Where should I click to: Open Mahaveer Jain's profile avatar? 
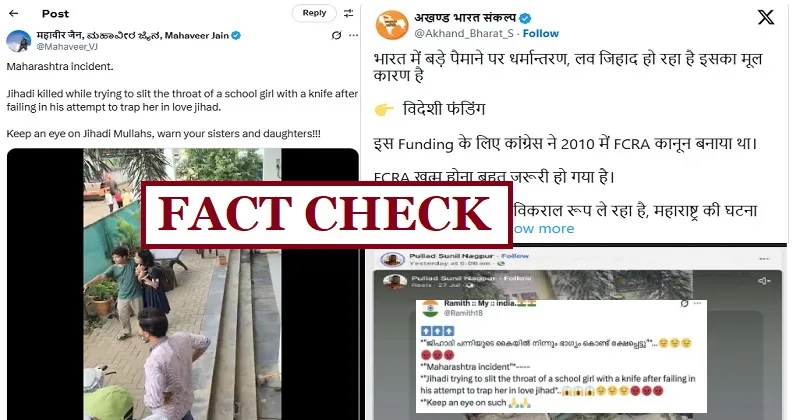18,41
